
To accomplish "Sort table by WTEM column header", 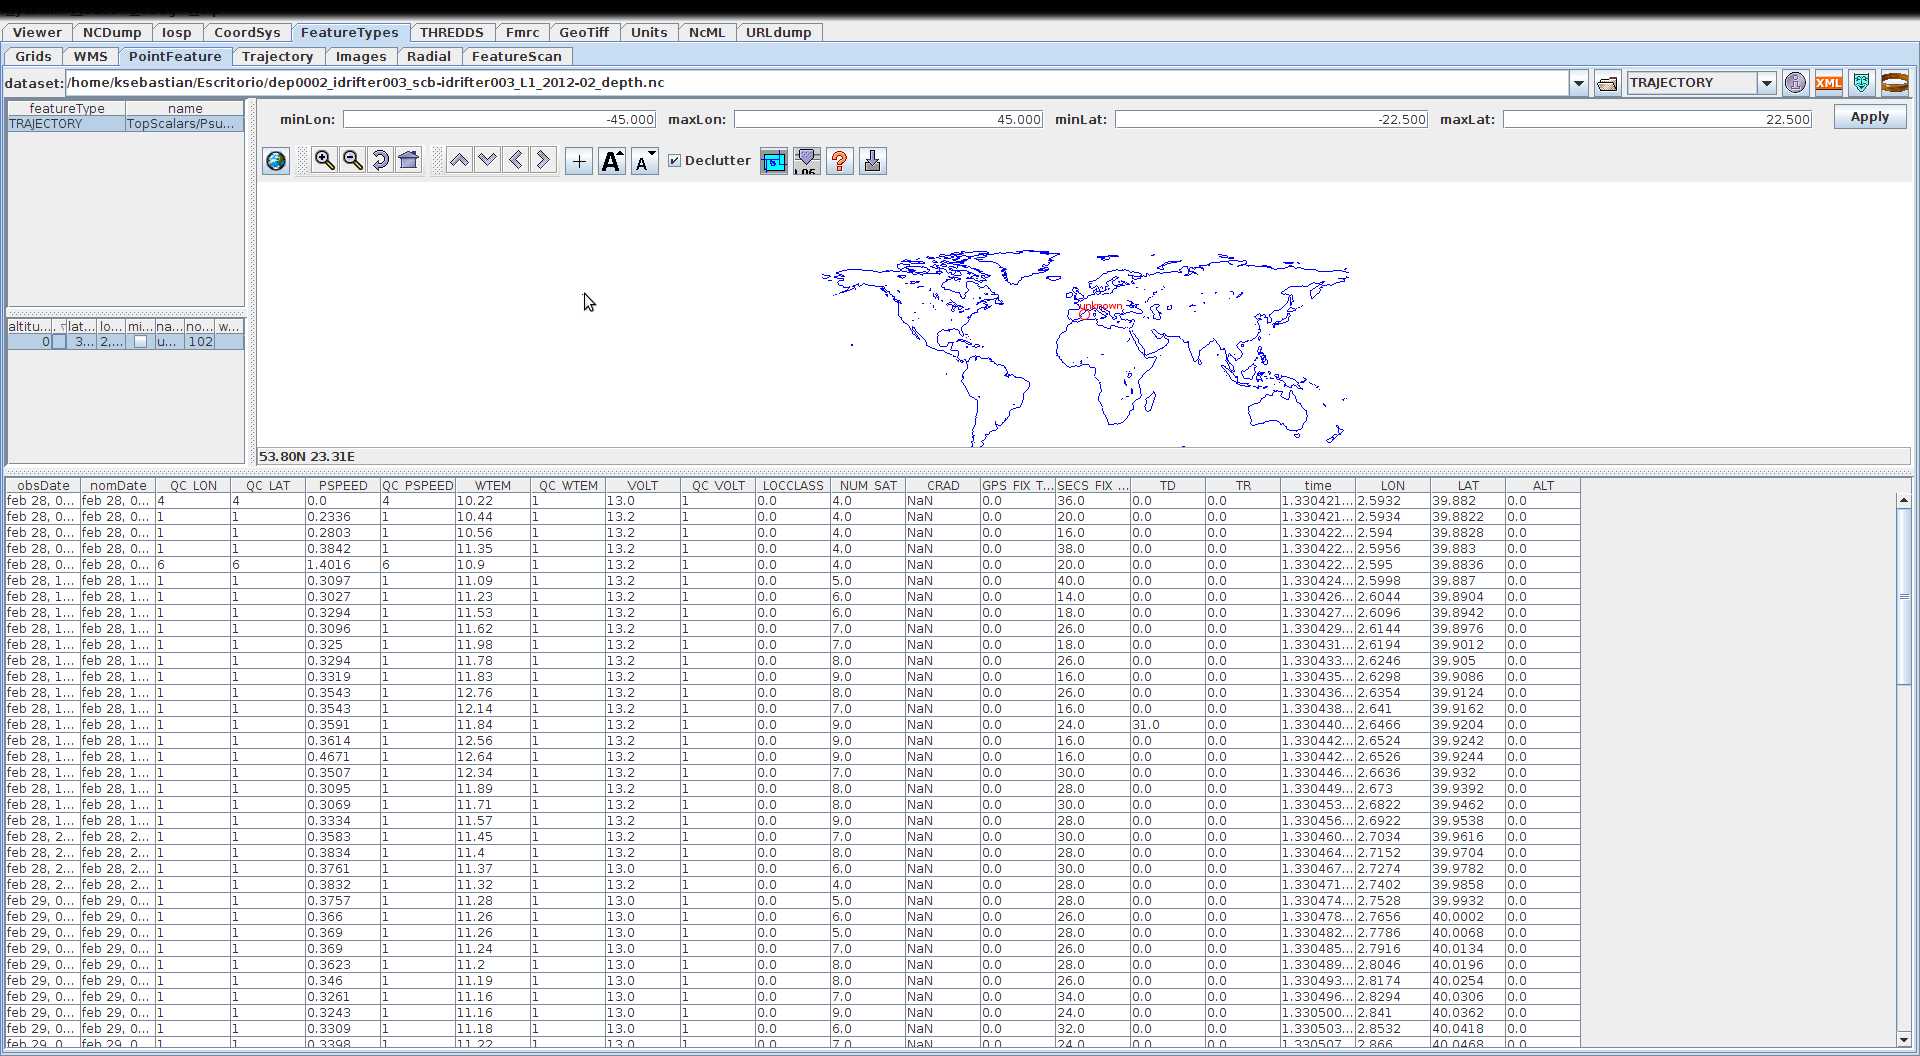I will [x=492, y=485].
